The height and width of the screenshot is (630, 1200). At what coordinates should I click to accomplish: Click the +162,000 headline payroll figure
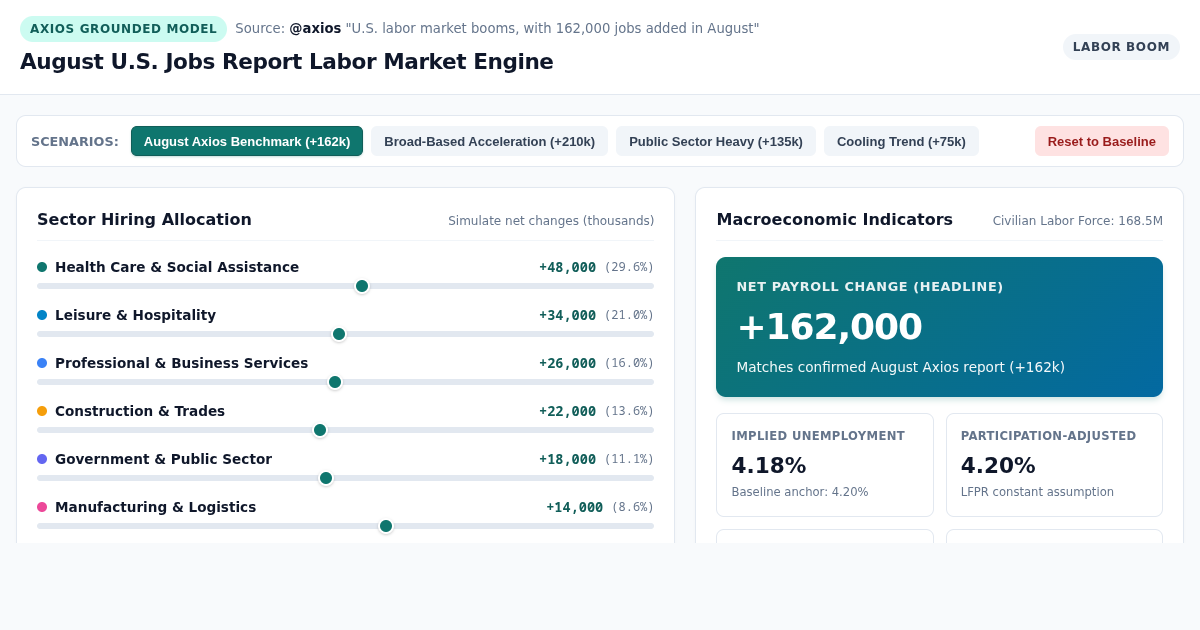[x=829, y=327]
